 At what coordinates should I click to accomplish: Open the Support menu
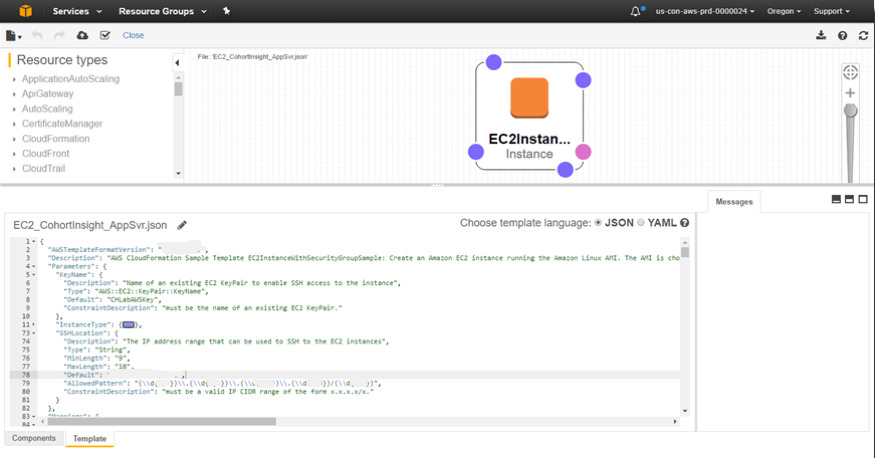click(831, 11)
